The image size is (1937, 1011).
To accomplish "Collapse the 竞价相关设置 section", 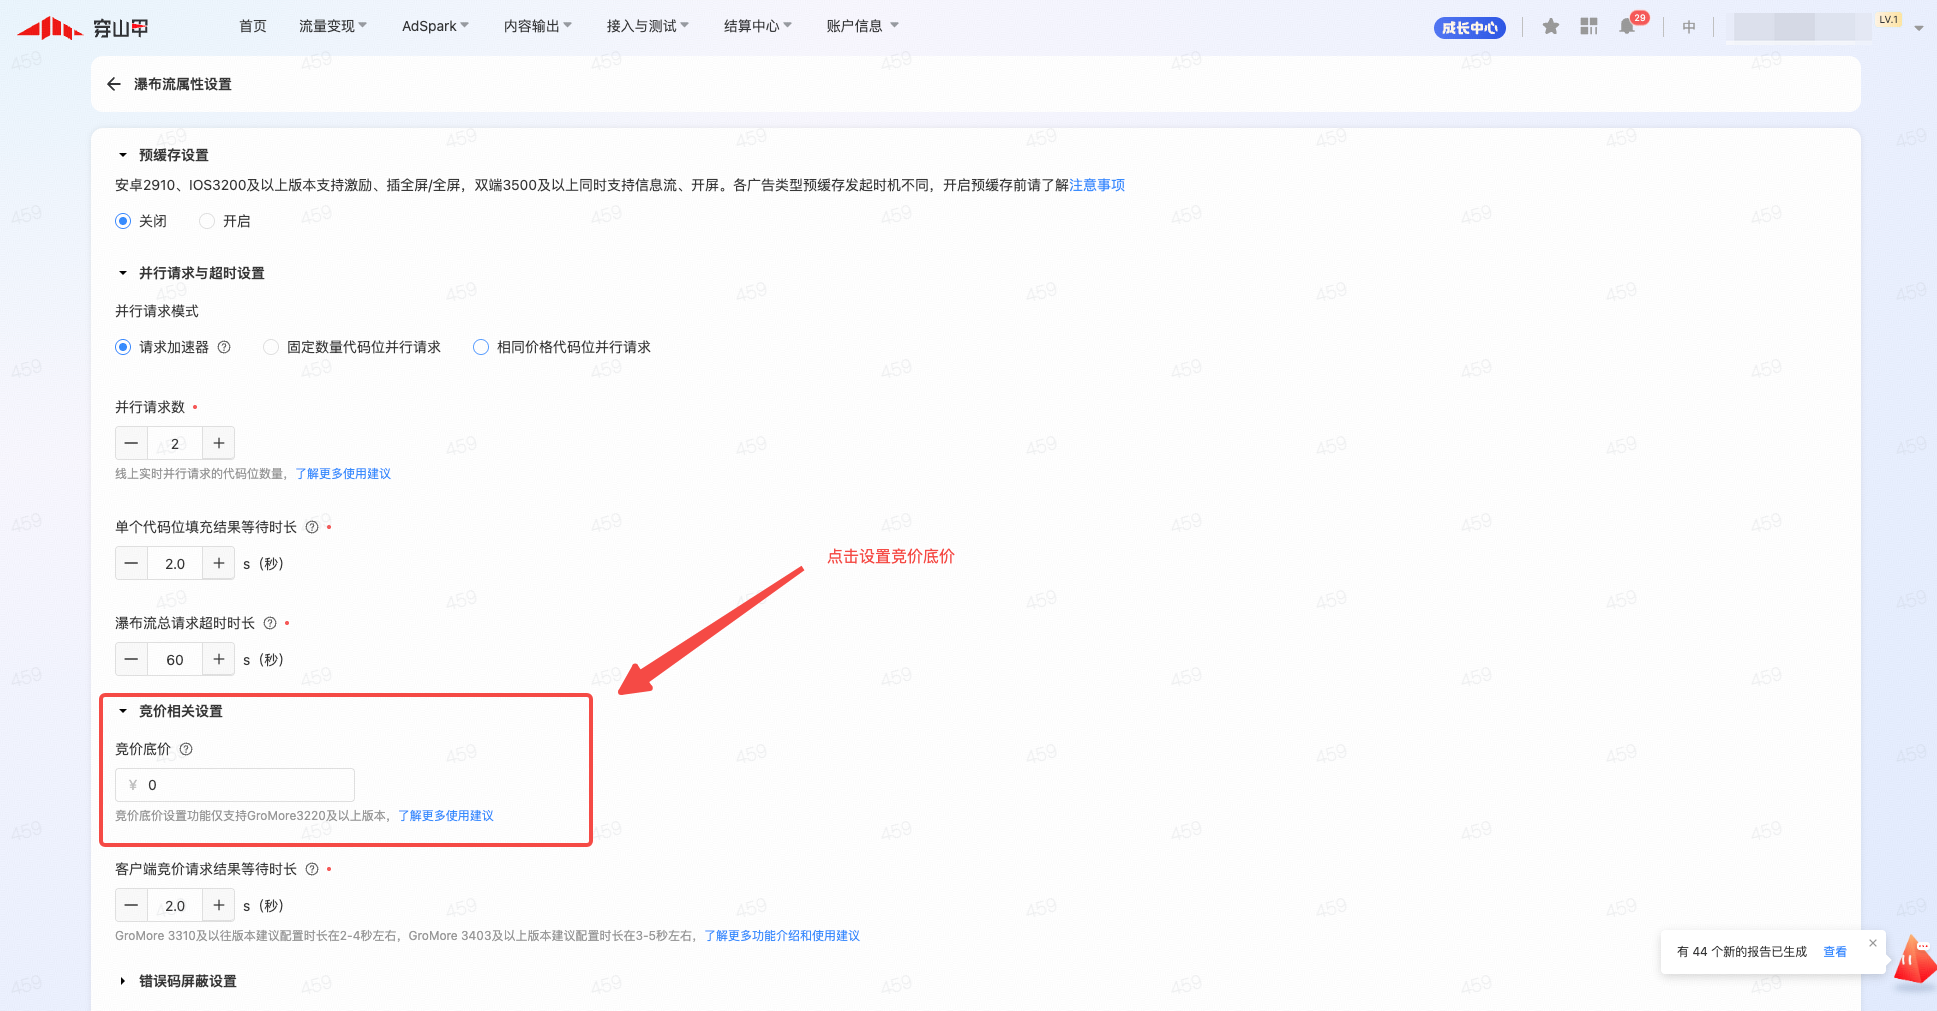I will tap(123, 711).
